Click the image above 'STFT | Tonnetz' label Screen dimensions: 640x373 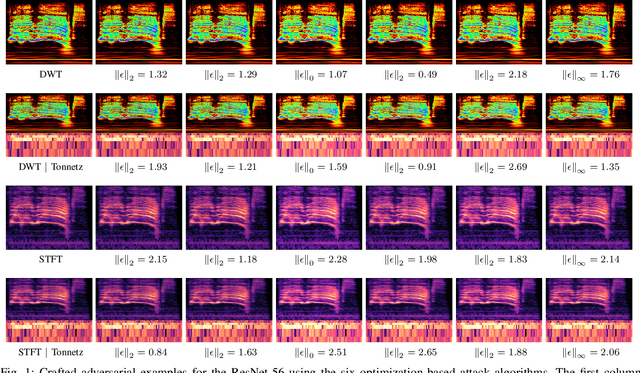49,310
